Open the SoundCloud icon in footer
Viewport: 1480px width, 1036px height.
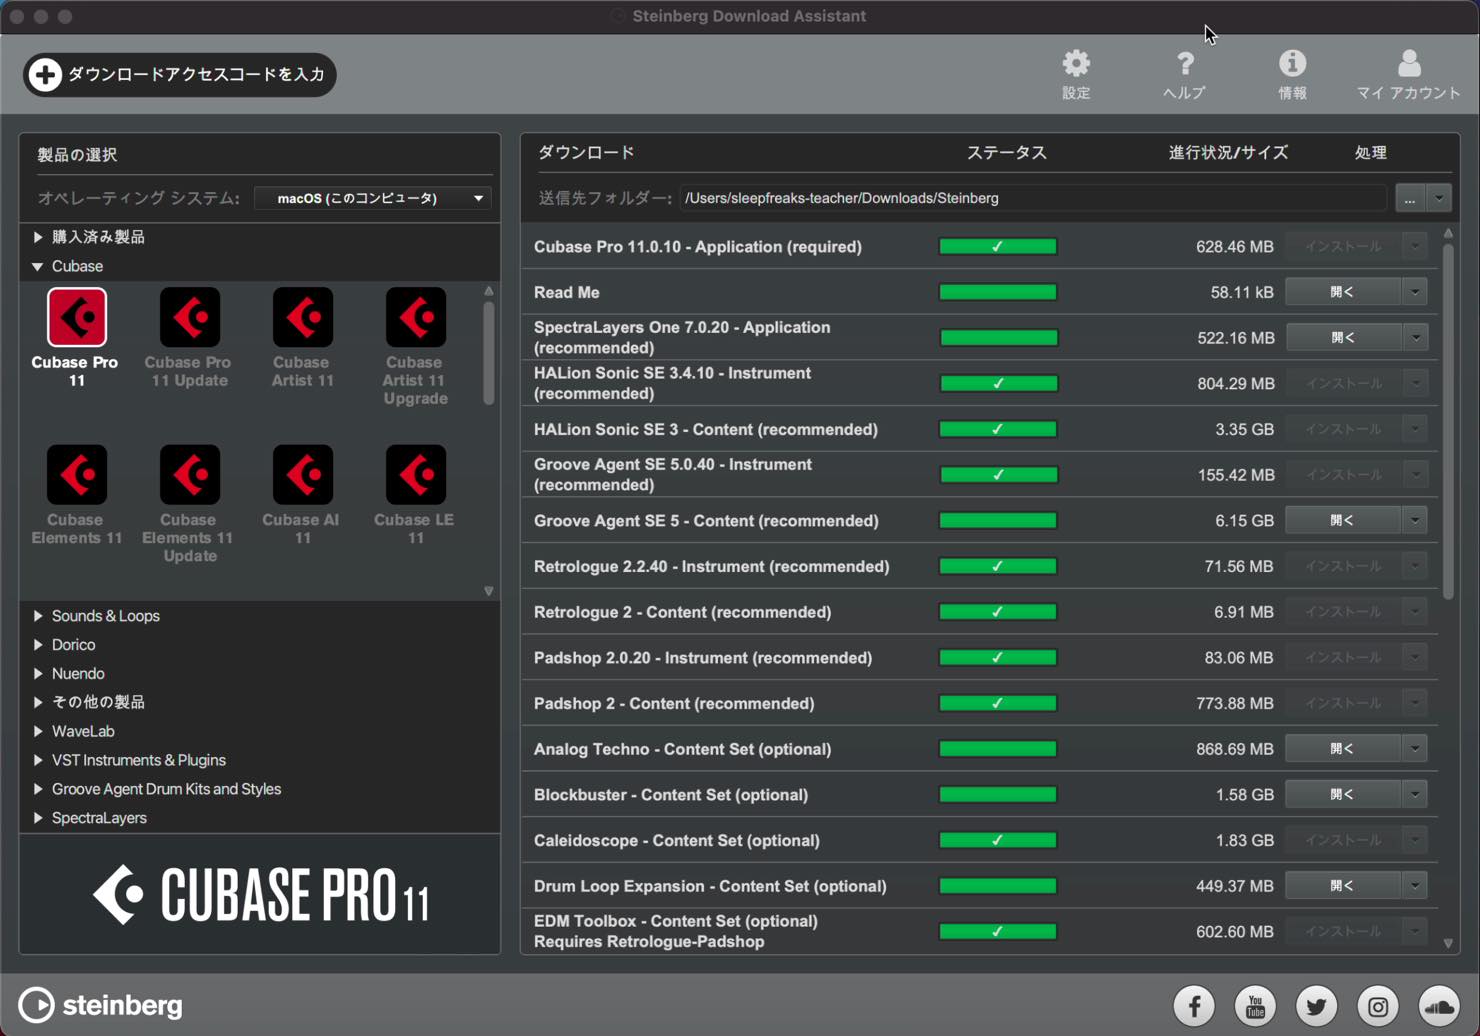click(1439, 1005)
